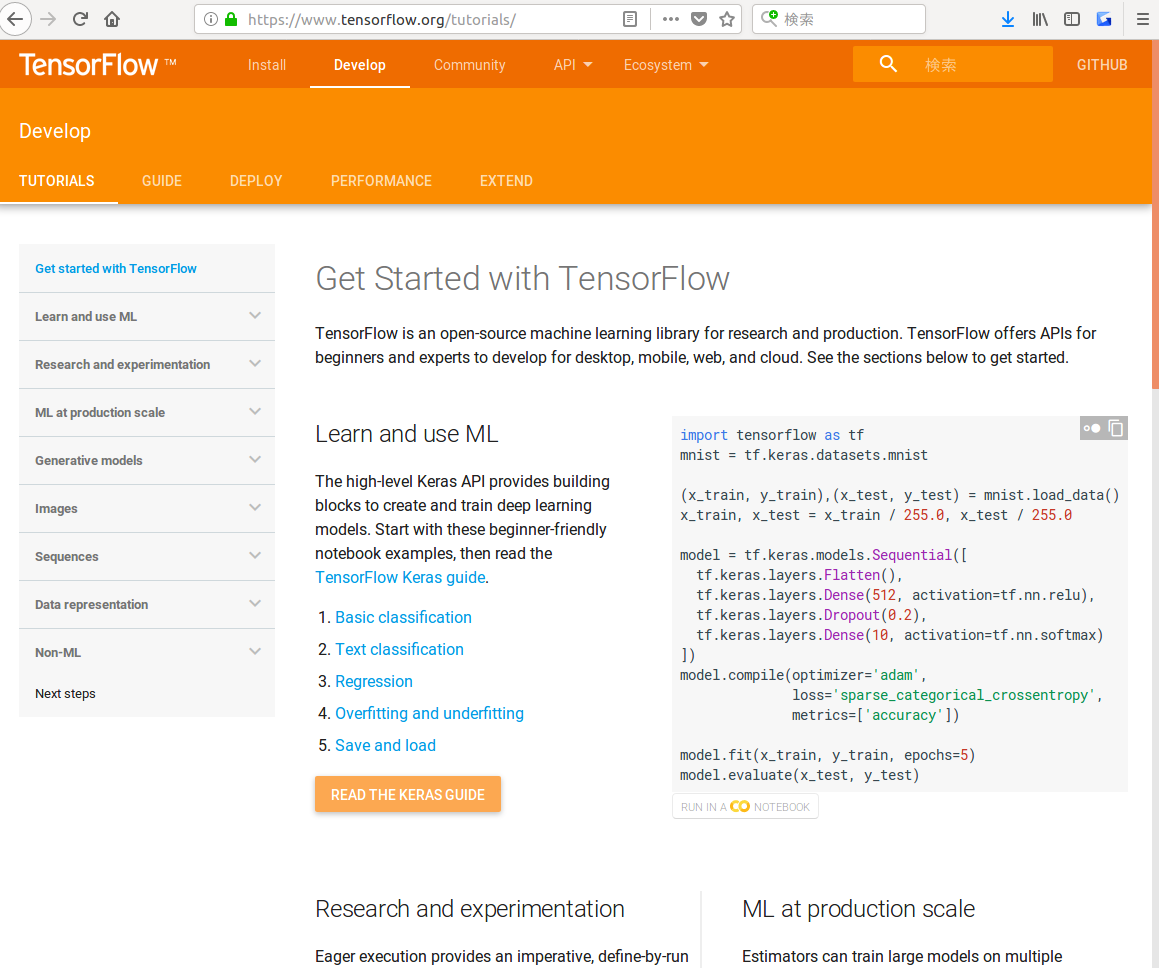The height and width of the screenshot is (968, 1159).
Task: Expand Research and experimentation sidebar section
Action: 147,364
